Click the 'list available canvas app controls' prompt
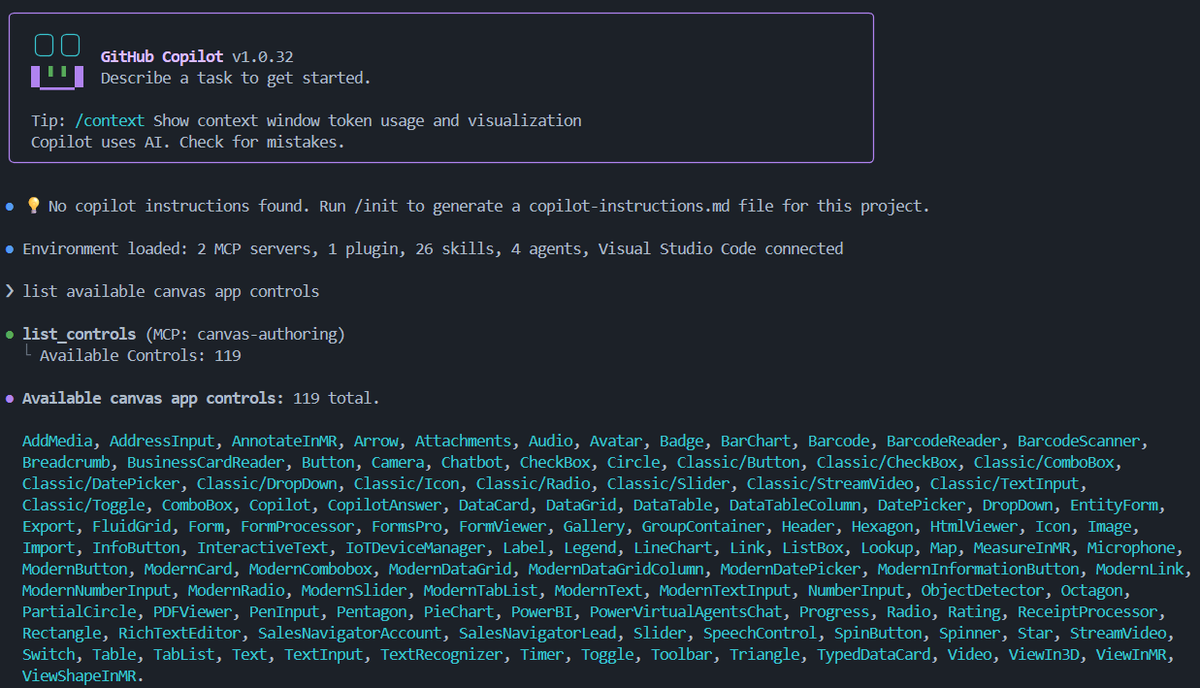Screen dimensions: 1200x688 pyautogui.click(x=171, y=292)
